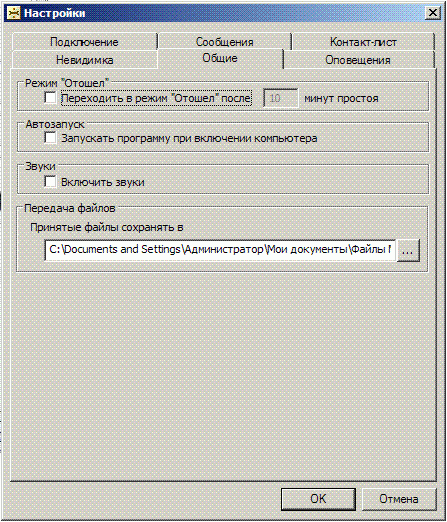447x522 pixels.
Task: Click the 'Передача файлов' group heading
Action: tap(70, 208)
